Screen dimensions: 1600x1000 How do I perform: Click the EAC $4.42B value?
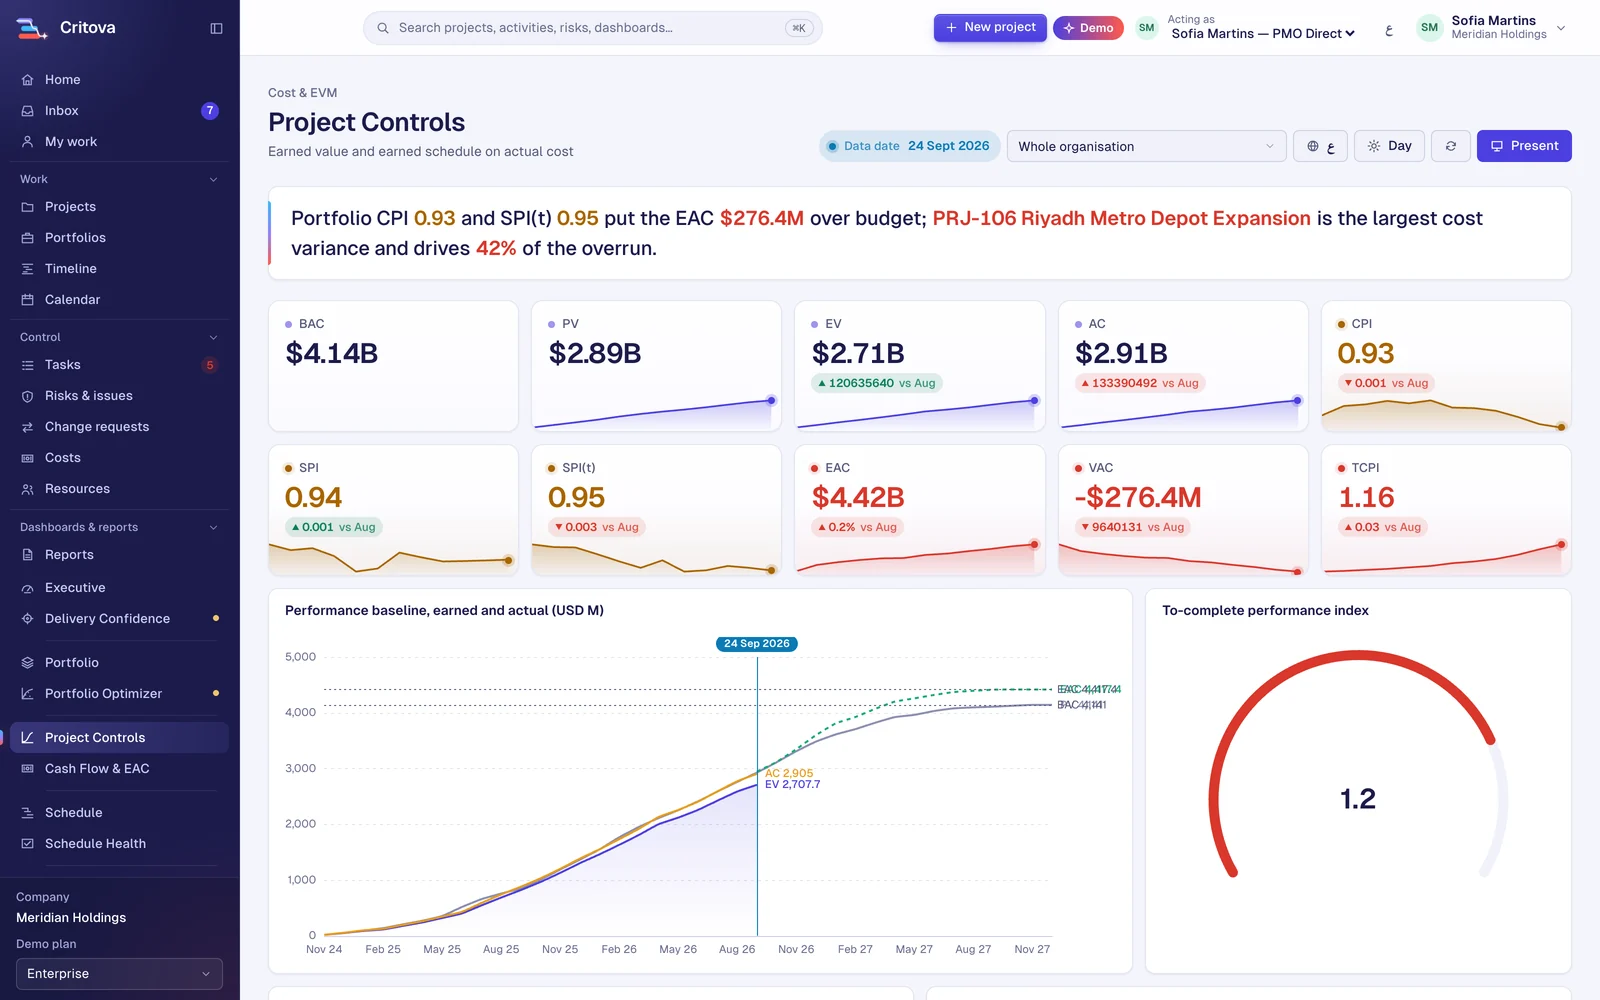(858, 498)
